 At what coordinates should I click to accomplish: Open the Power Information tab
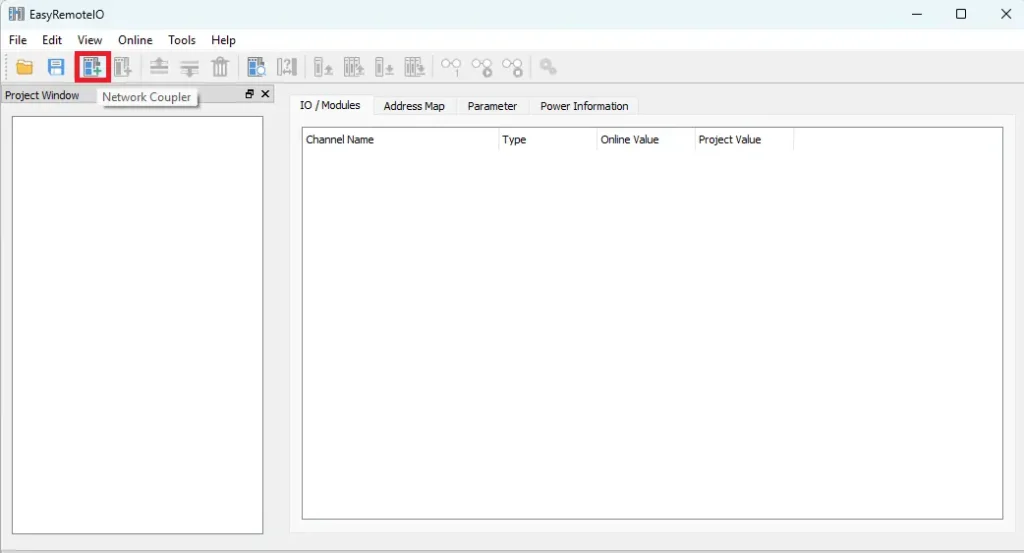click(x=584, y=106)
